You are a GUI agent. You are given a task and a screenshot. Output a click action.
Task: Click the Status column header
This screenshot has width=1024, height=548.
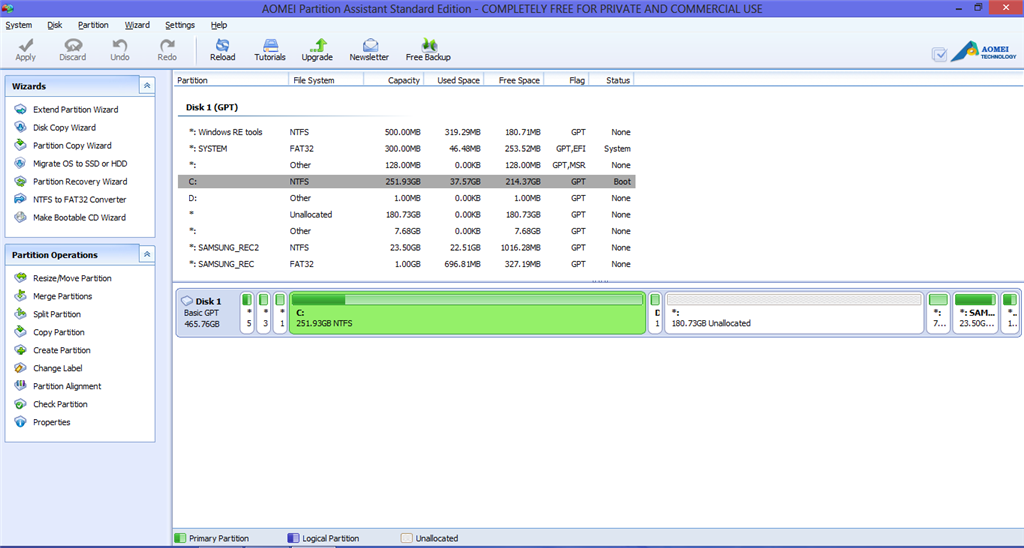[x=611, y=80]
